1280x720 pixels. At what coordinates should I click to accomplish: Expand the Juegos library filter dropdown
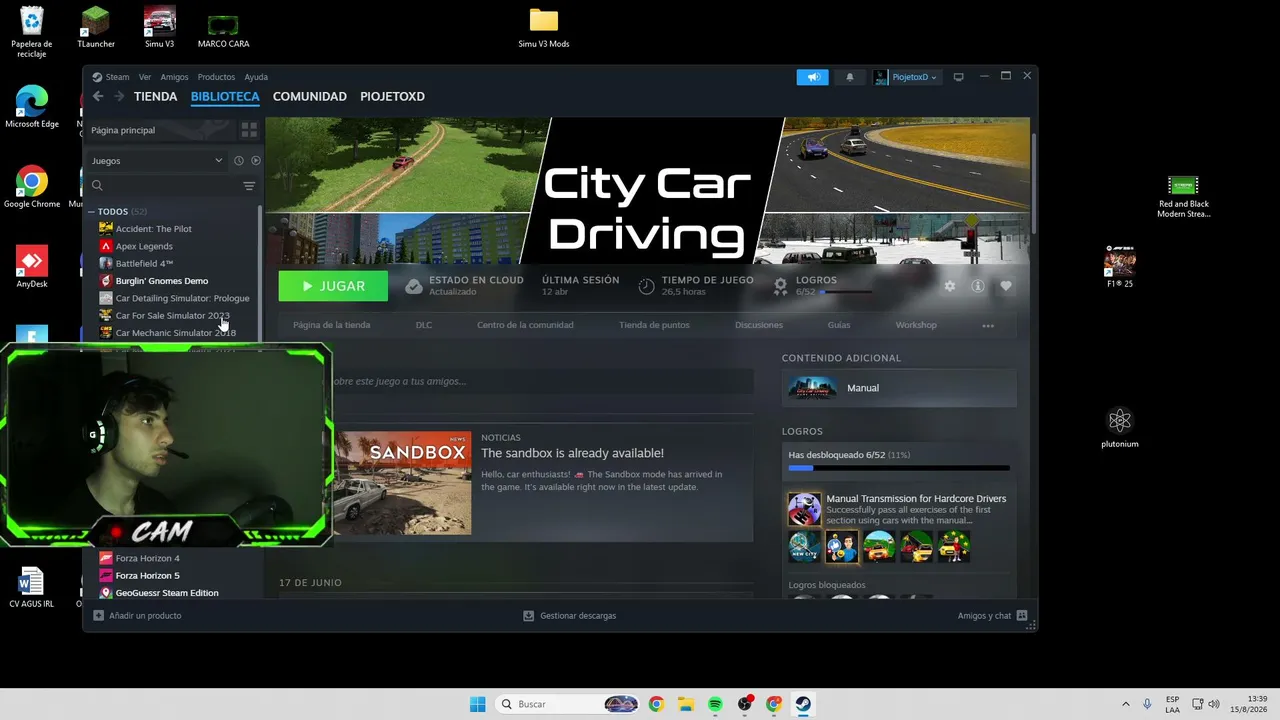tap(158, 160)
